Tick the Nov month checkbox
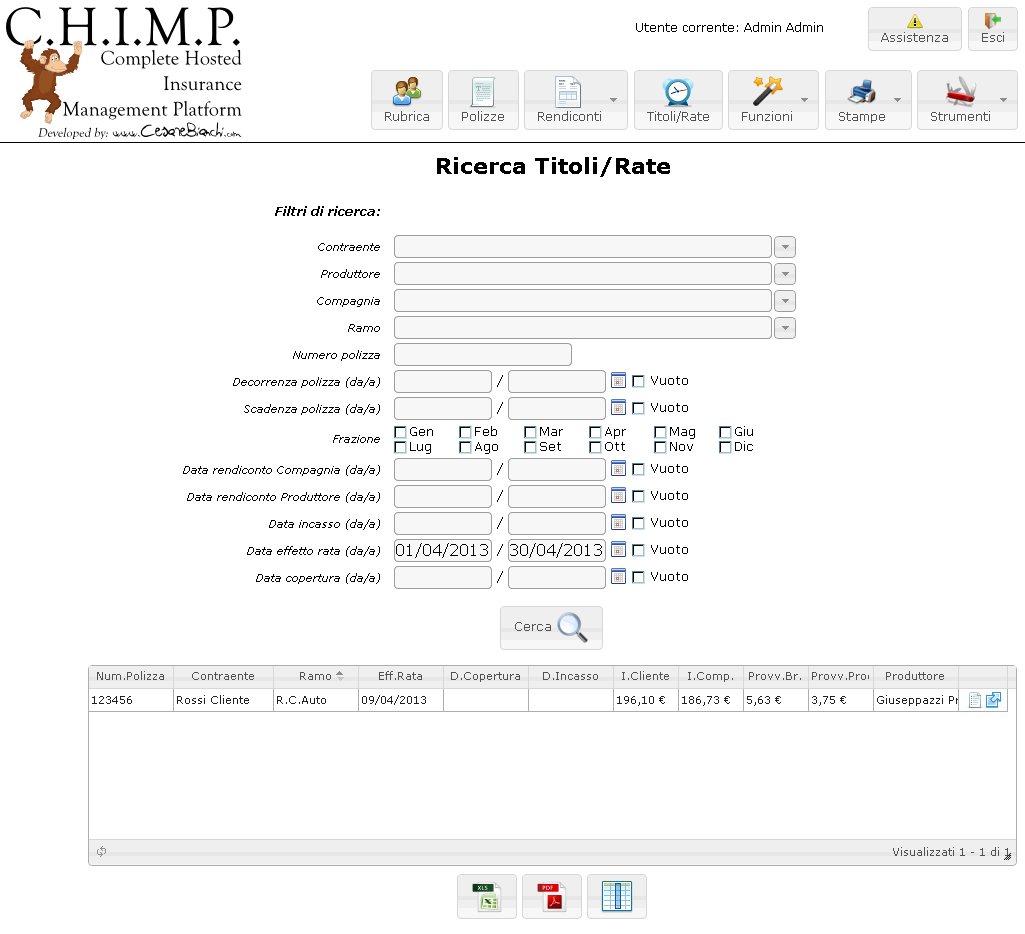Viewport: 1025px width, 934px height. click(660, 447)
